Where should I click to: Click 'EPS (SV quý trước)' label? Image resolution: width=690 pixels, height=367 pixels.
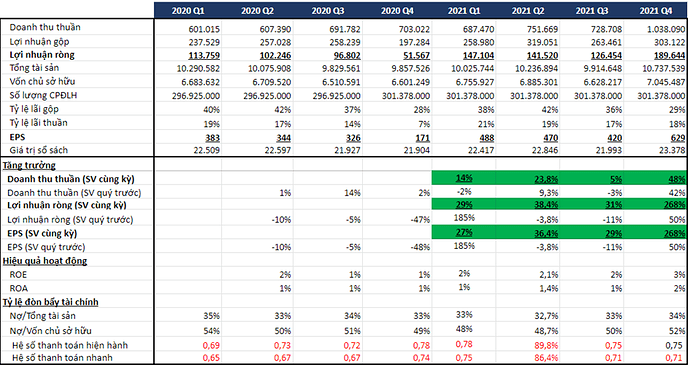[x=46, y=247]
